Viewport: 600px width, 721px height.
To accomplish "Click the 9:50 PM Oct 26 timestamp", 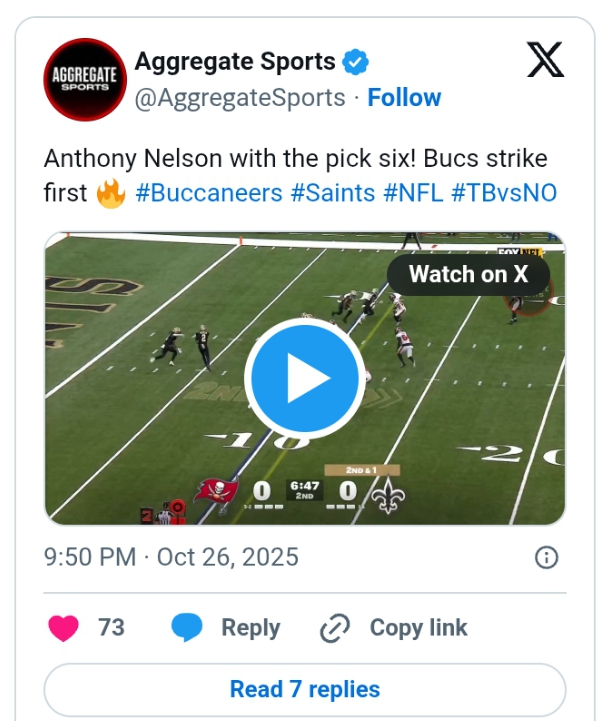I will [171, 557].
